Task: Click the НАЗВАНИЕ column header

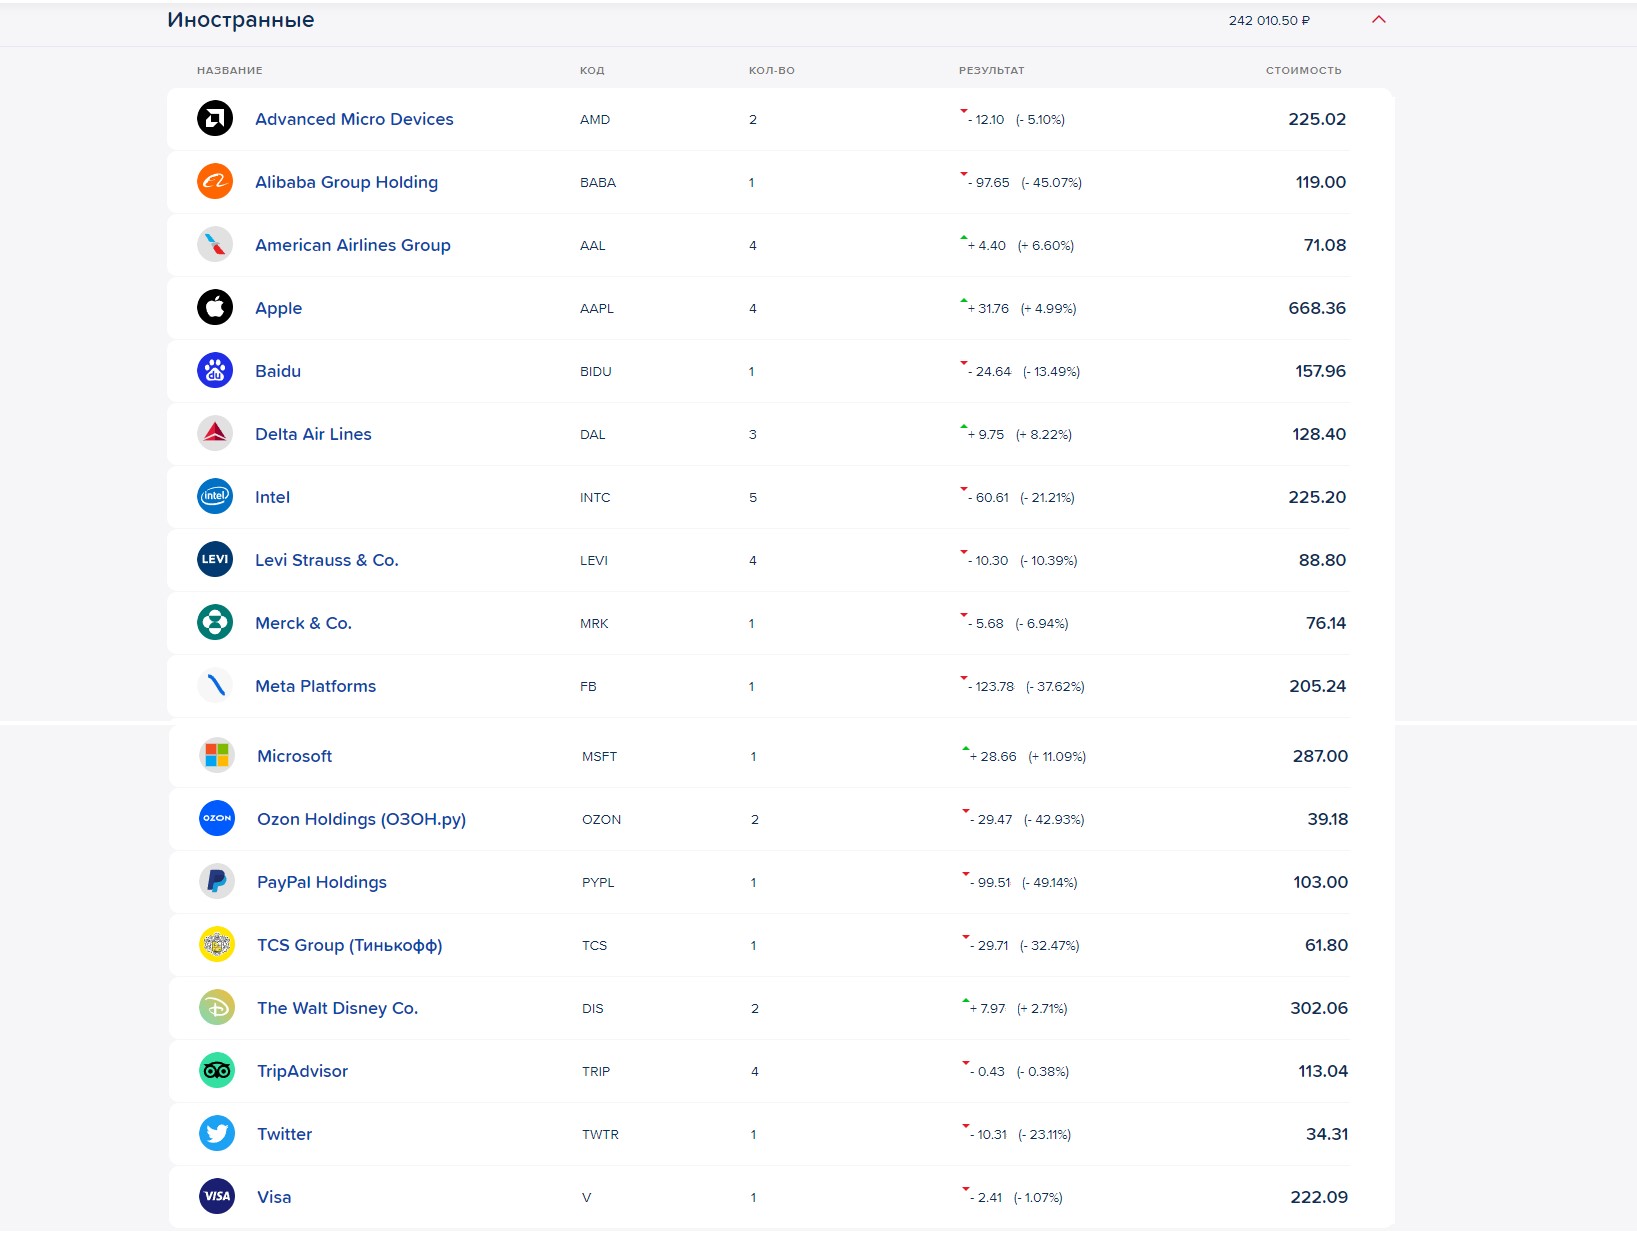Action: [x=229, y=71]
